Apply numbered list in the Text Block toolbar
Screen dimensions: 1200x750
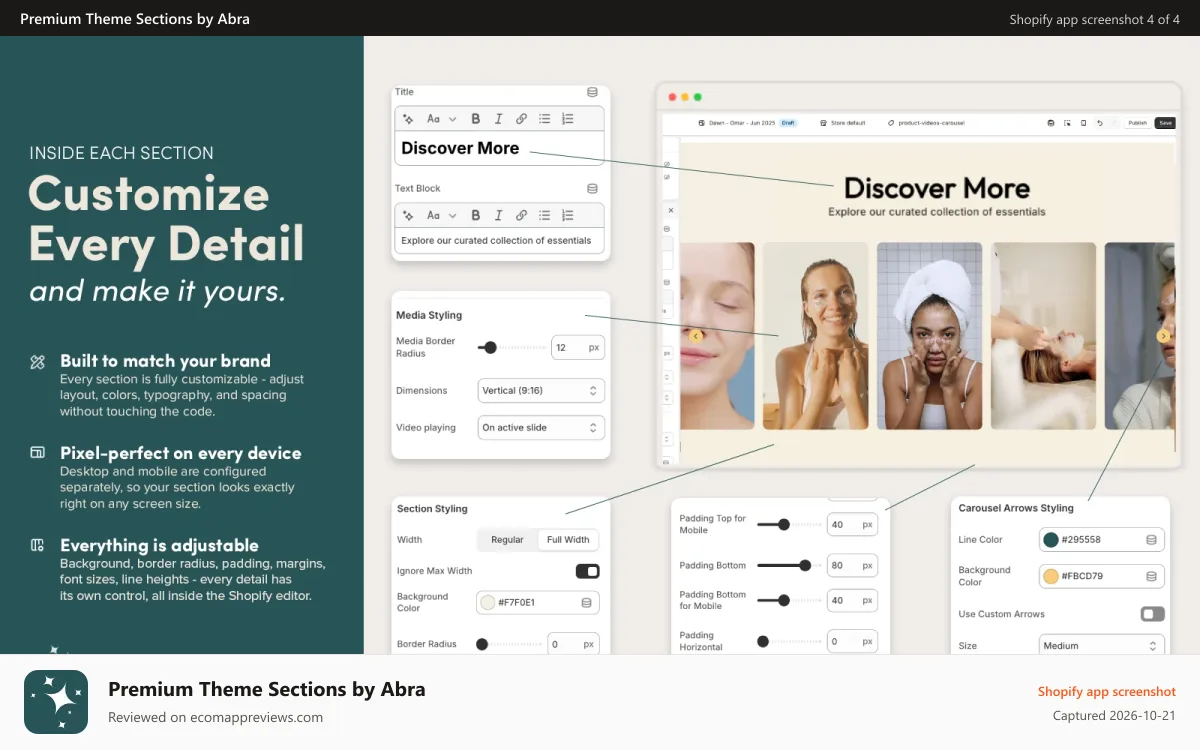click(x=567, y=215)
